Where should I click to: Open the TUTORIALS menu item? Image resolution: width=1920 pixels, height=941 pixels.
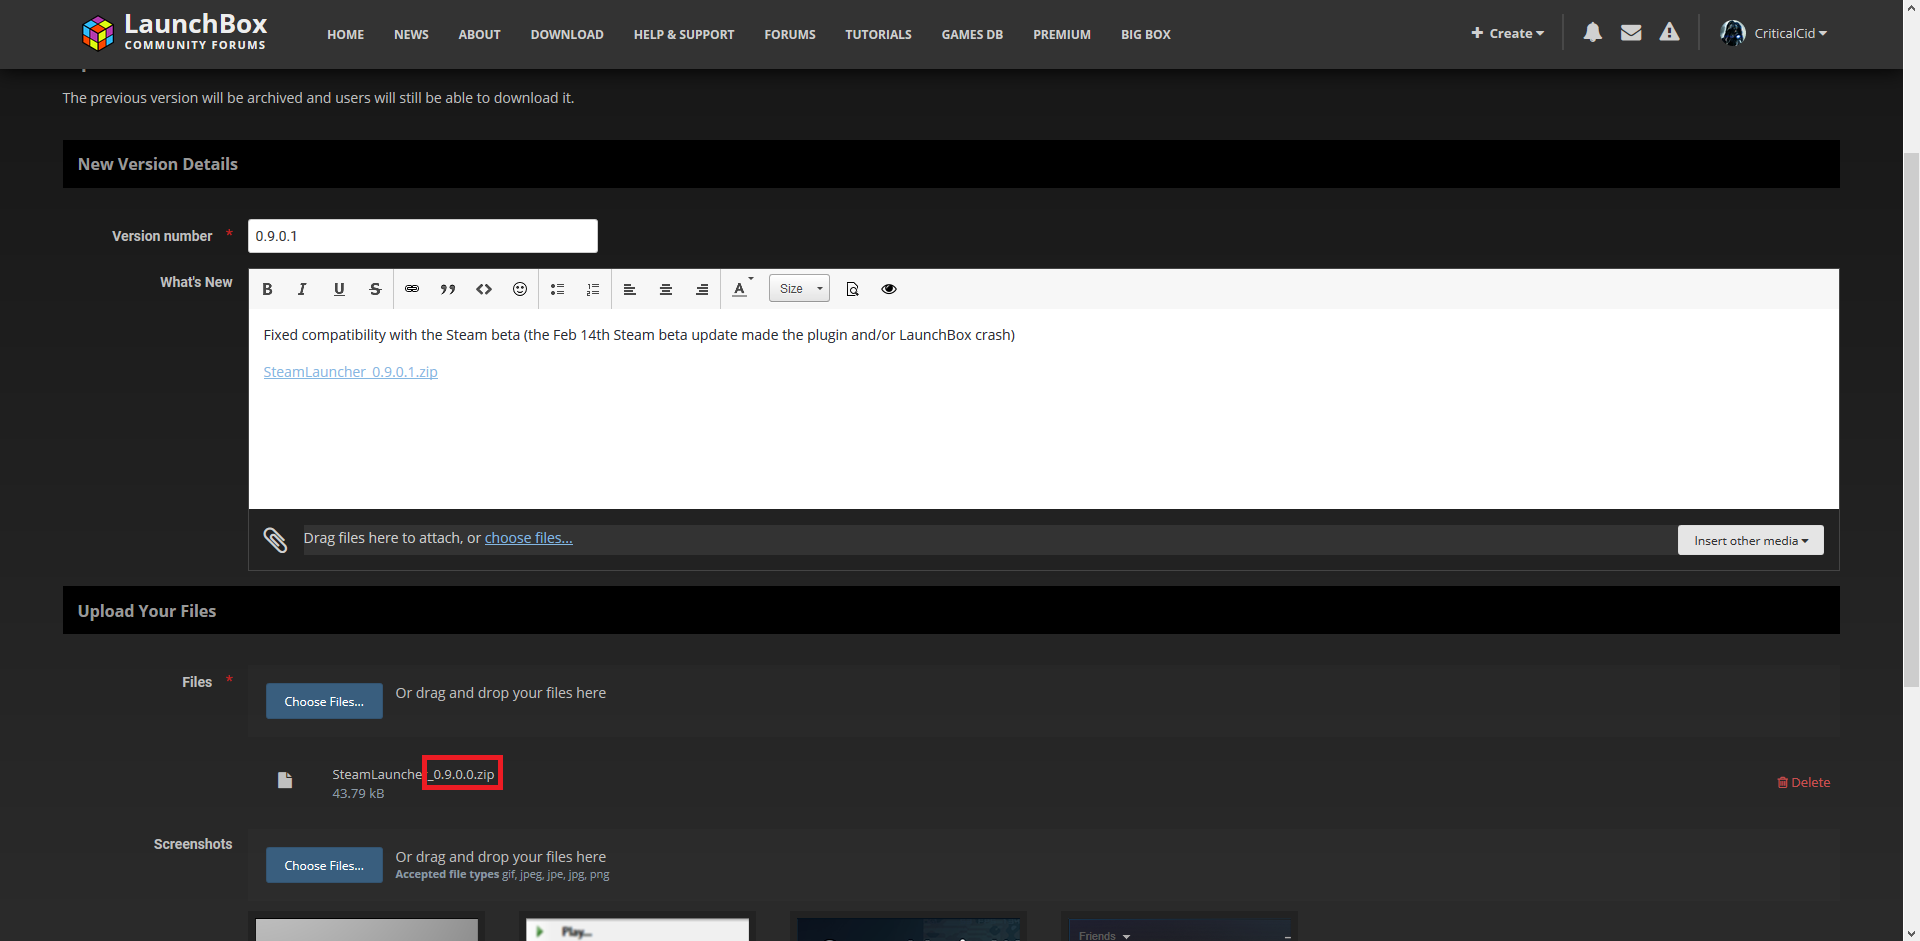[879, 34]
